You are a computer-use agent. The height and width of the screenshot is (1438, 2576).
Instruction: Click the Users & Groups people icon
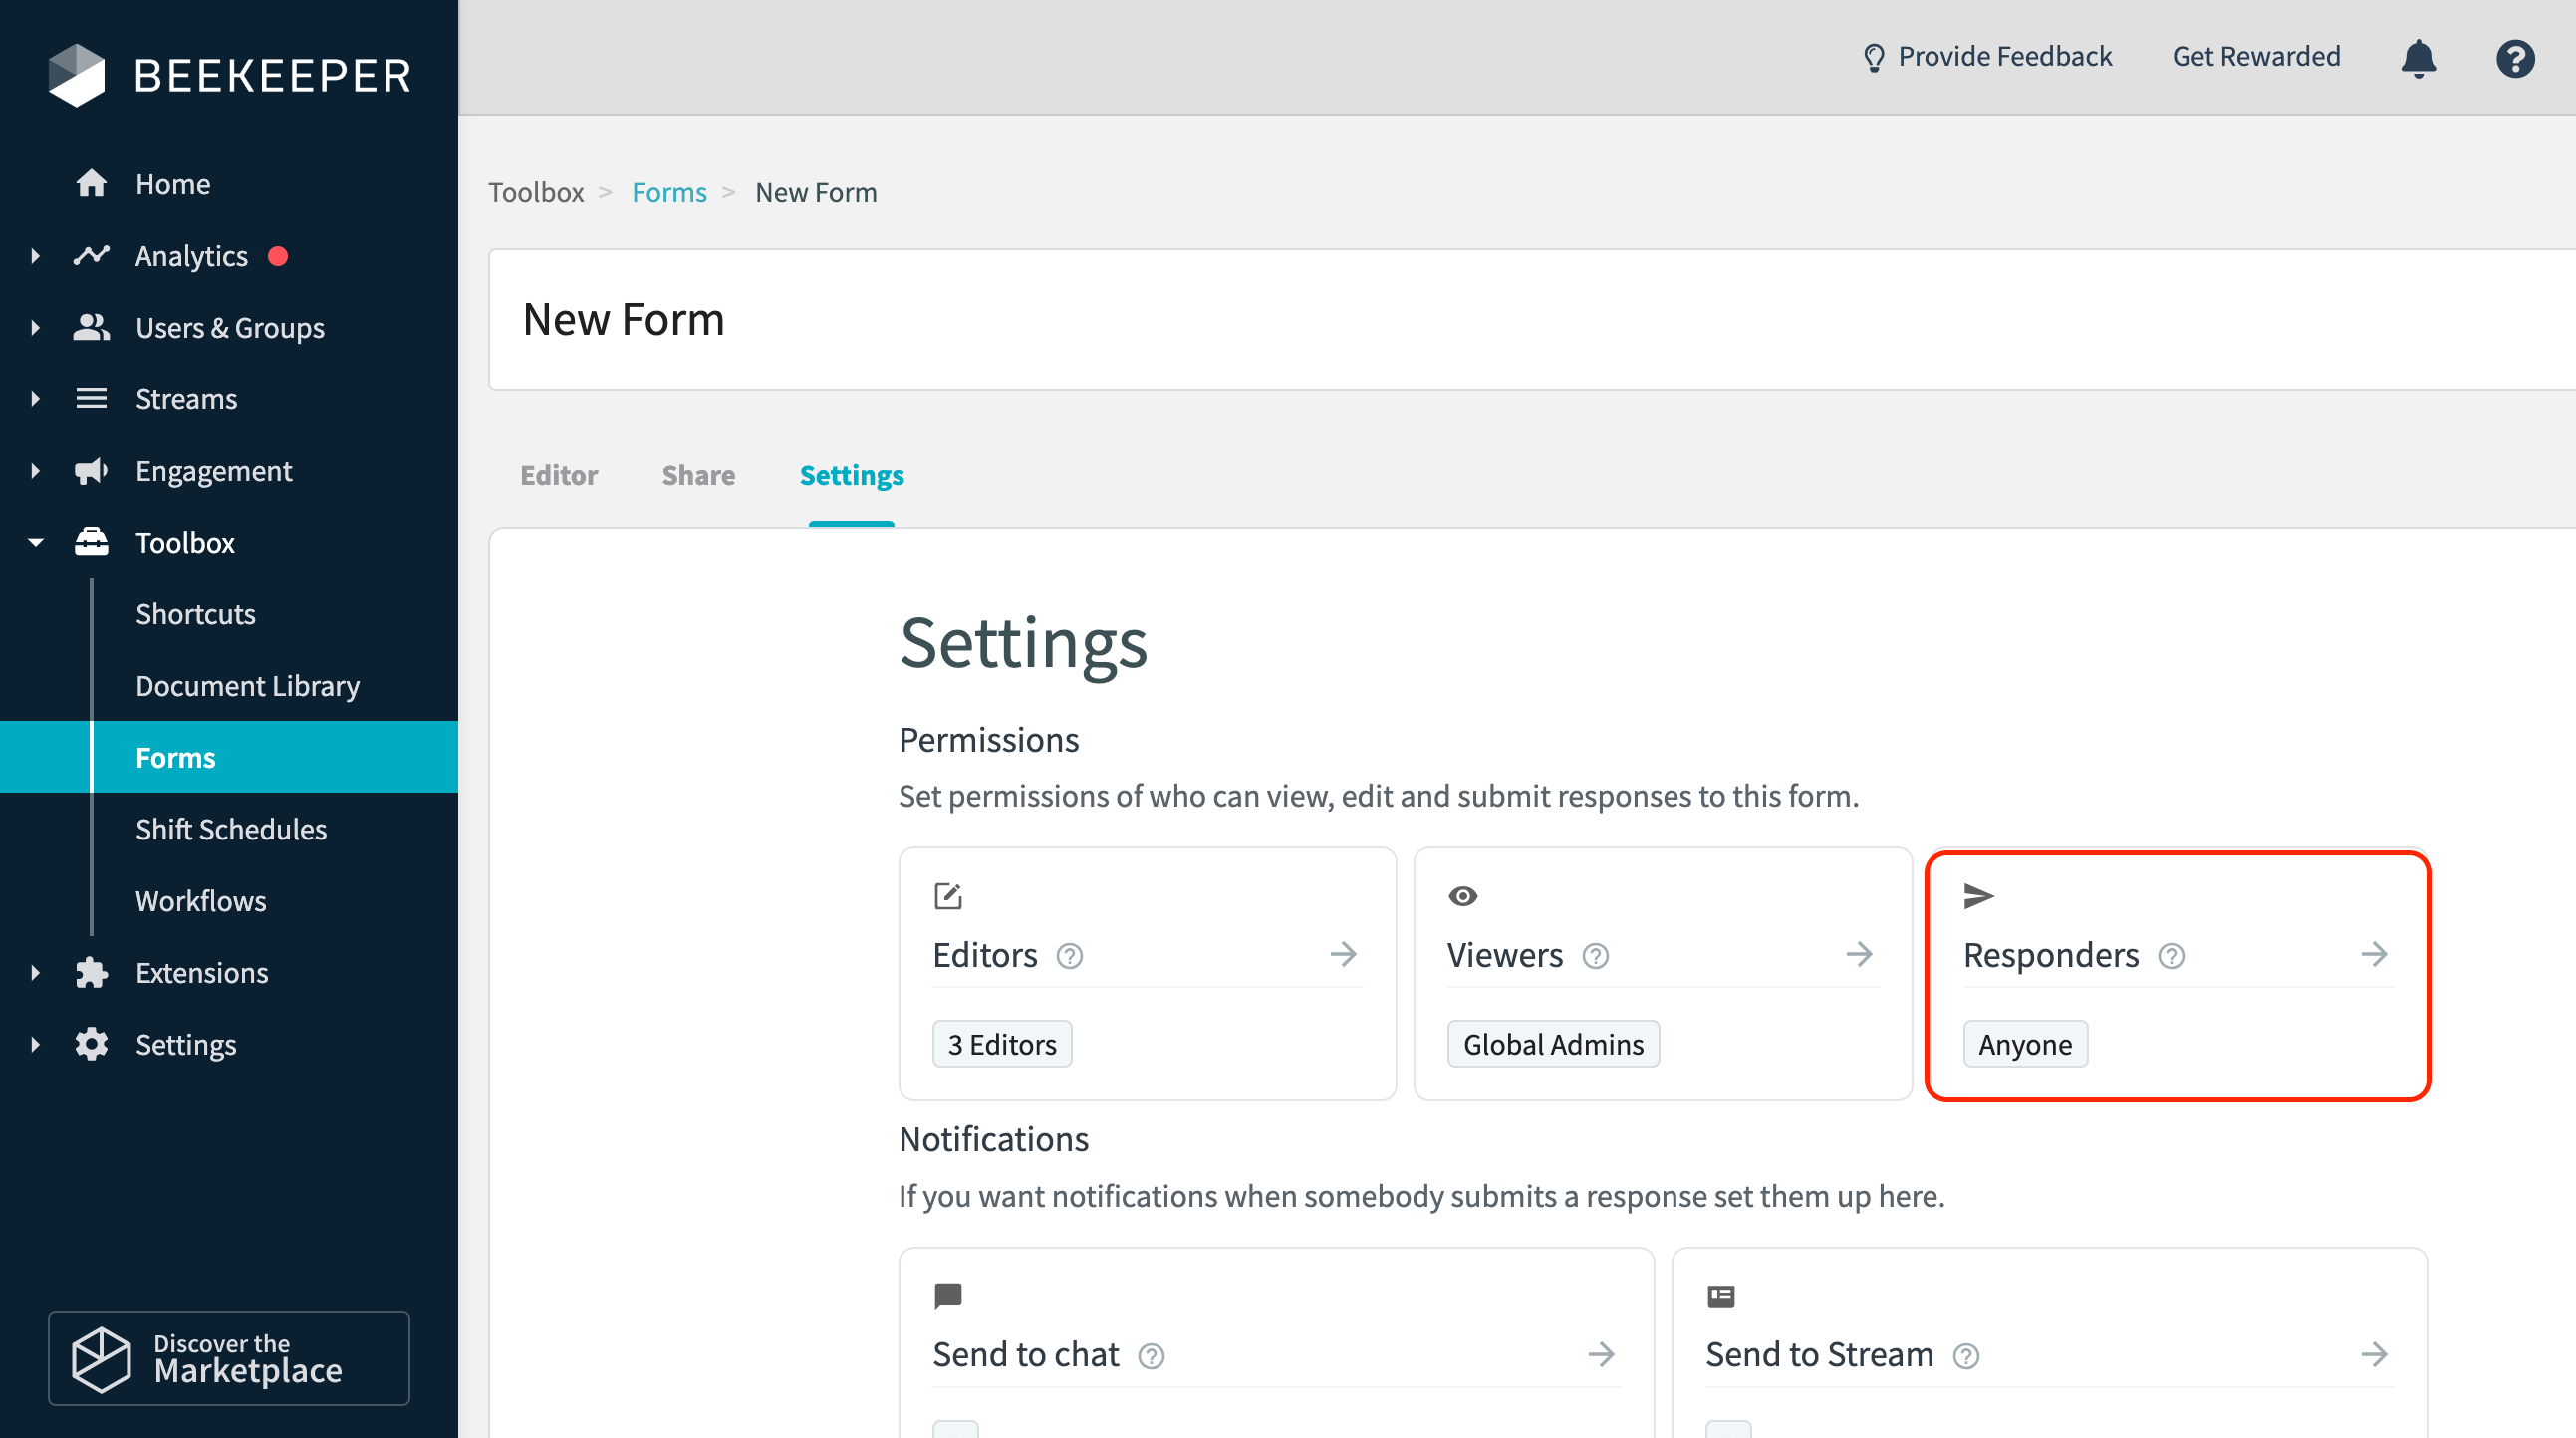pyautogui.click(x=91, y=327)
